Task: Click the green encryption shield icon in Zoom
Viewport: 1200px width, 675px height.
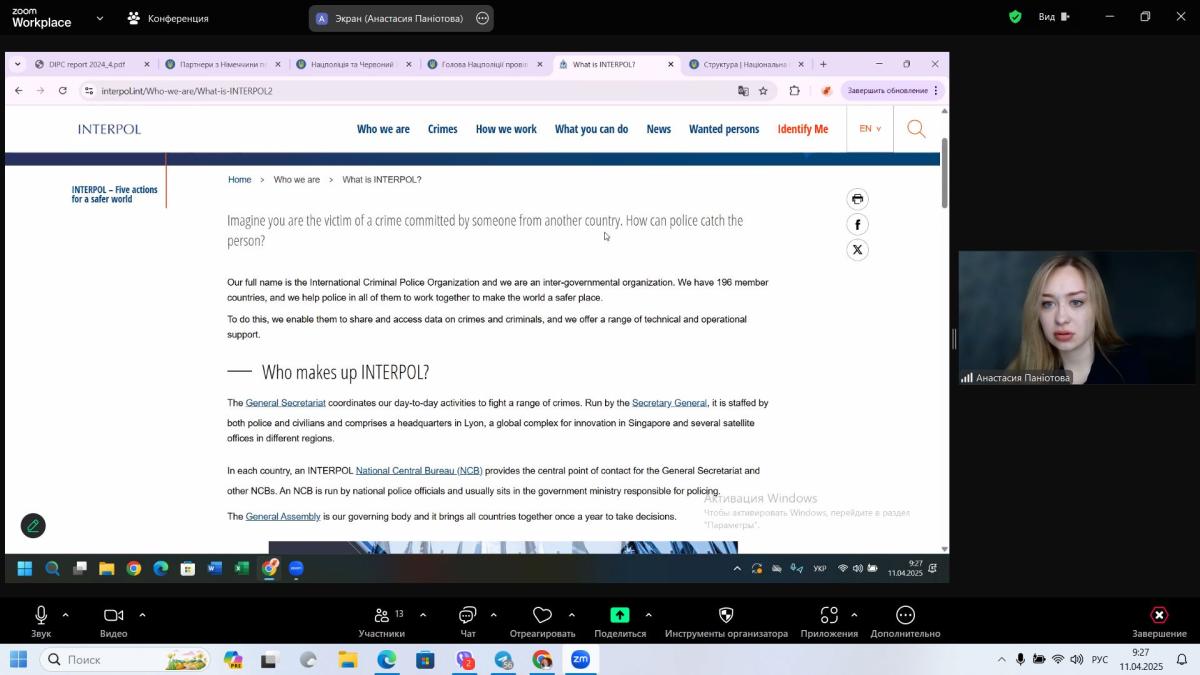Action: [x=1015, y=17]
